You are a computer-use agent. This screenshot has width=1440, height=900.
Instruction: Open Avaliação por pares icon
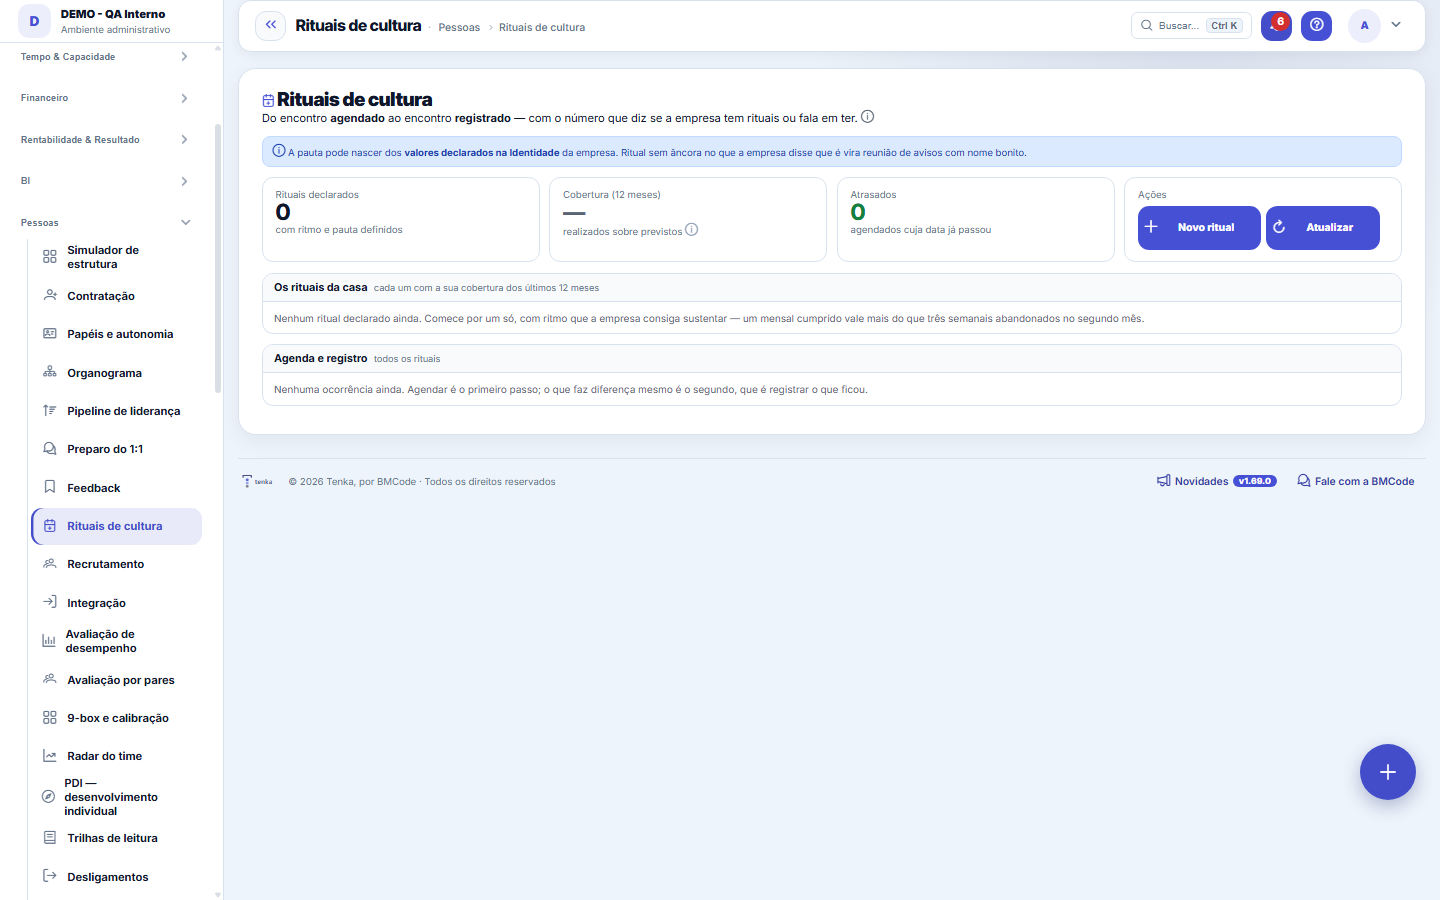(50, 680)
